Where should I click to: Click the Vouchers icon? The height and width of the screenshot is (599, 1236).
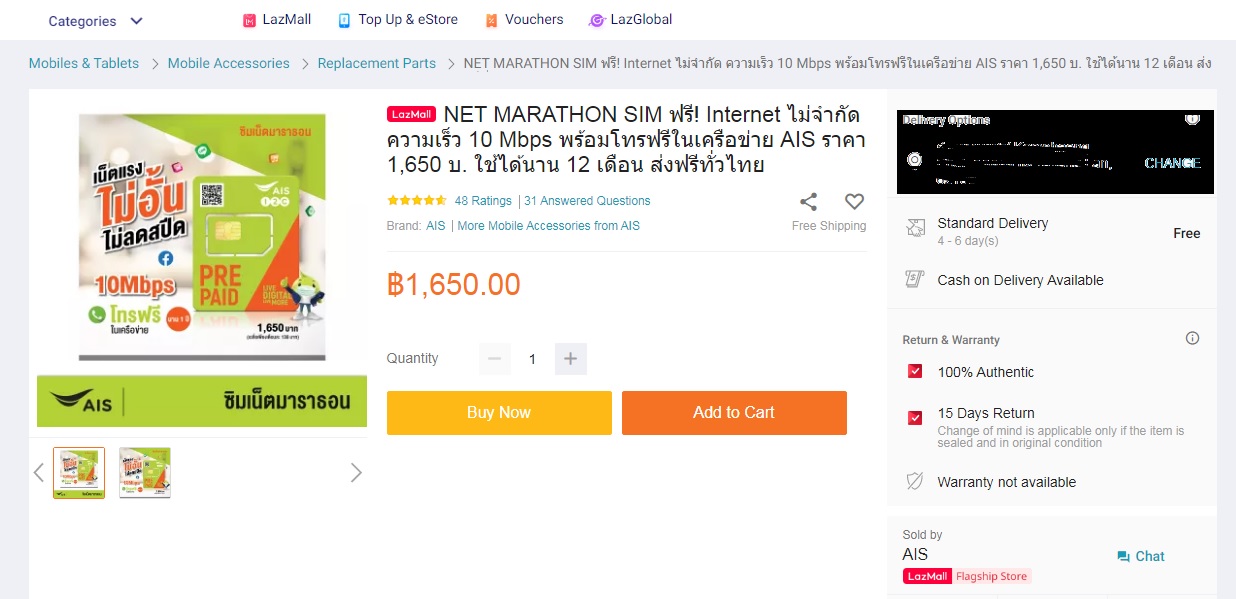click(x=491, y=20)
